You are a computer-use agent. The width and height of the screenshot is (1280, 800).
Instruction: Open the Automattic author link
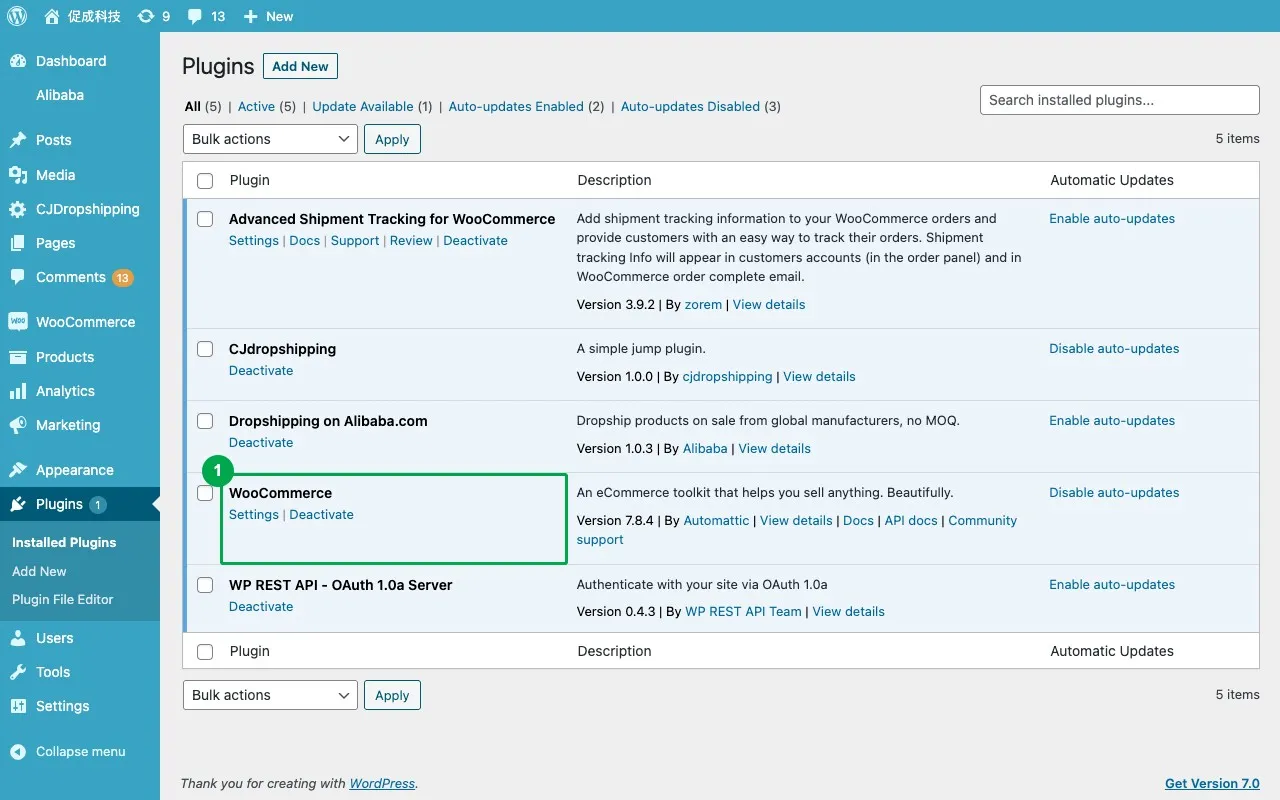pyautogui.click(x=716, y=520)
